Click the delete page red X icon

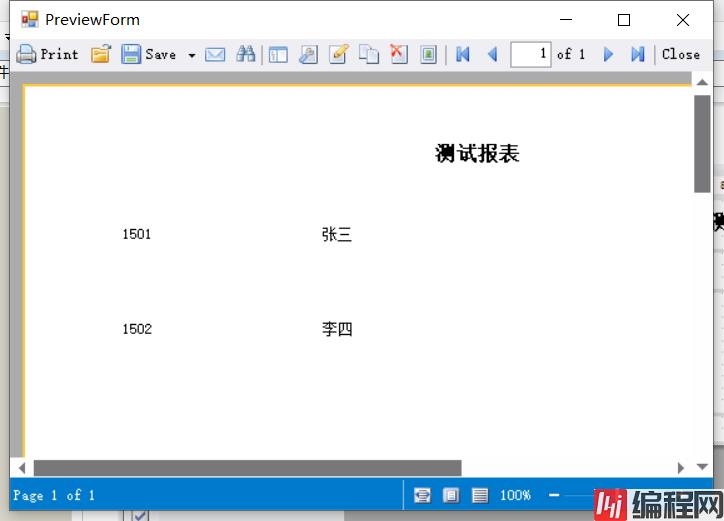point(398,54)
